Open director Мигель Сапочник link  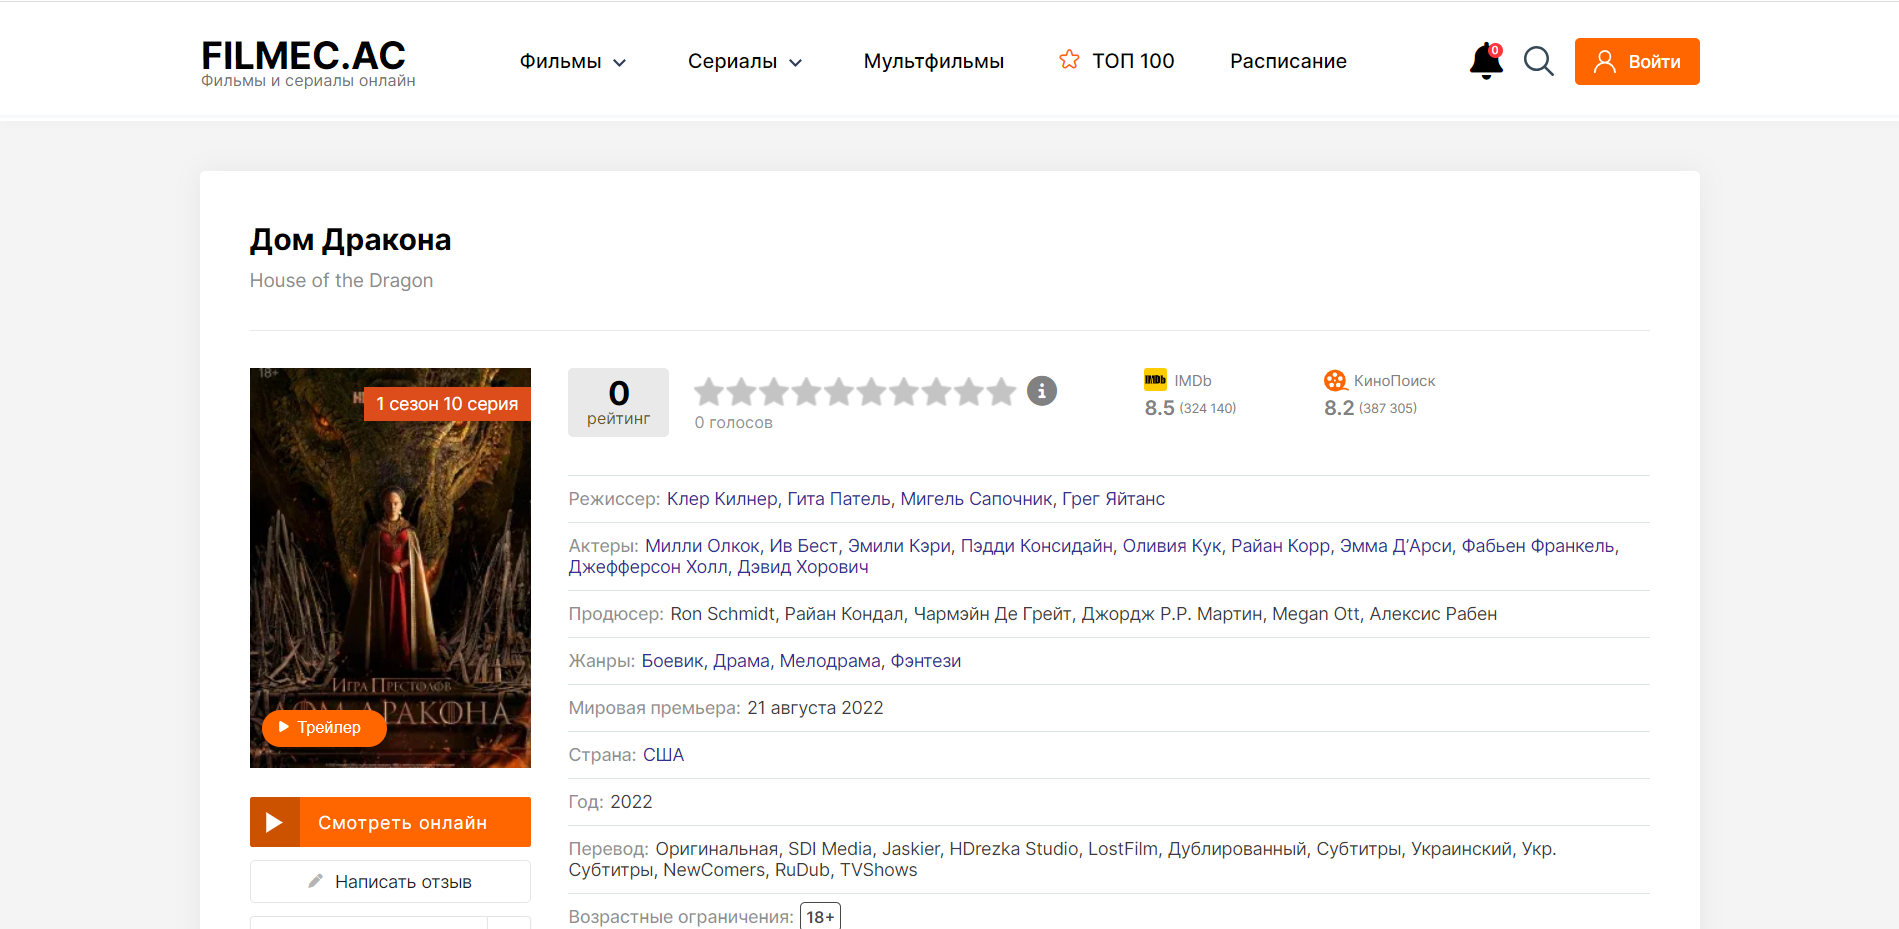(976, 499)
